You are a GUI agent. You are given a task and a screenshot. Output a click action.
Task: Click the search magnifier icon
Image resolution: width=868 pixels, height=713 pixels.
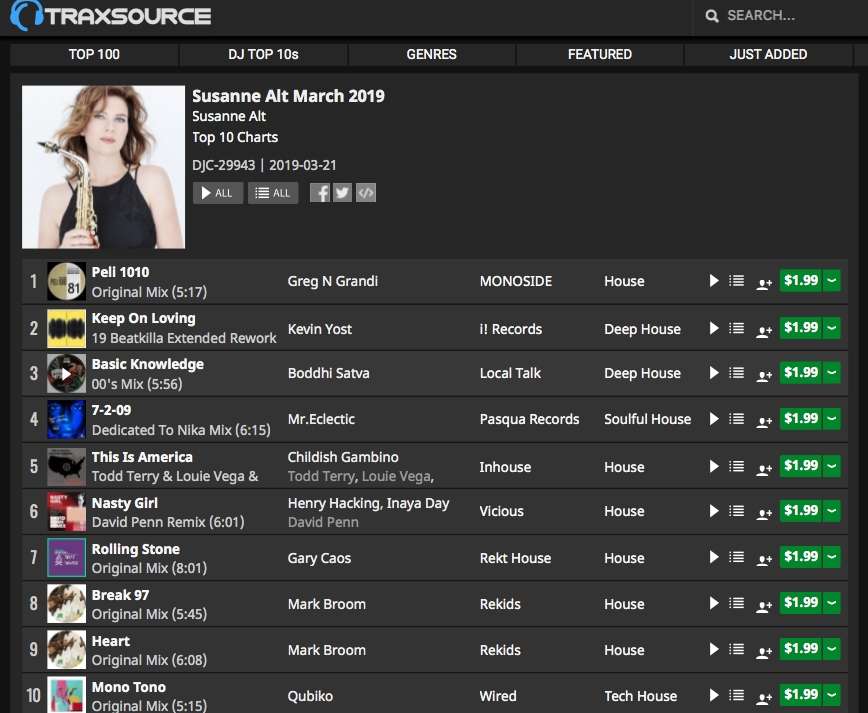pos(712,16)
